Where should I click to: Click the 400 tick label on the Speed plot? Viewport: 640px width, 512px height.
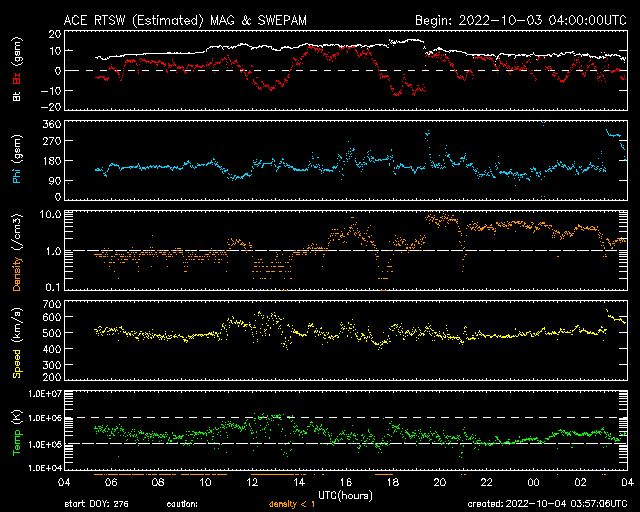click(x=52, y=349)
